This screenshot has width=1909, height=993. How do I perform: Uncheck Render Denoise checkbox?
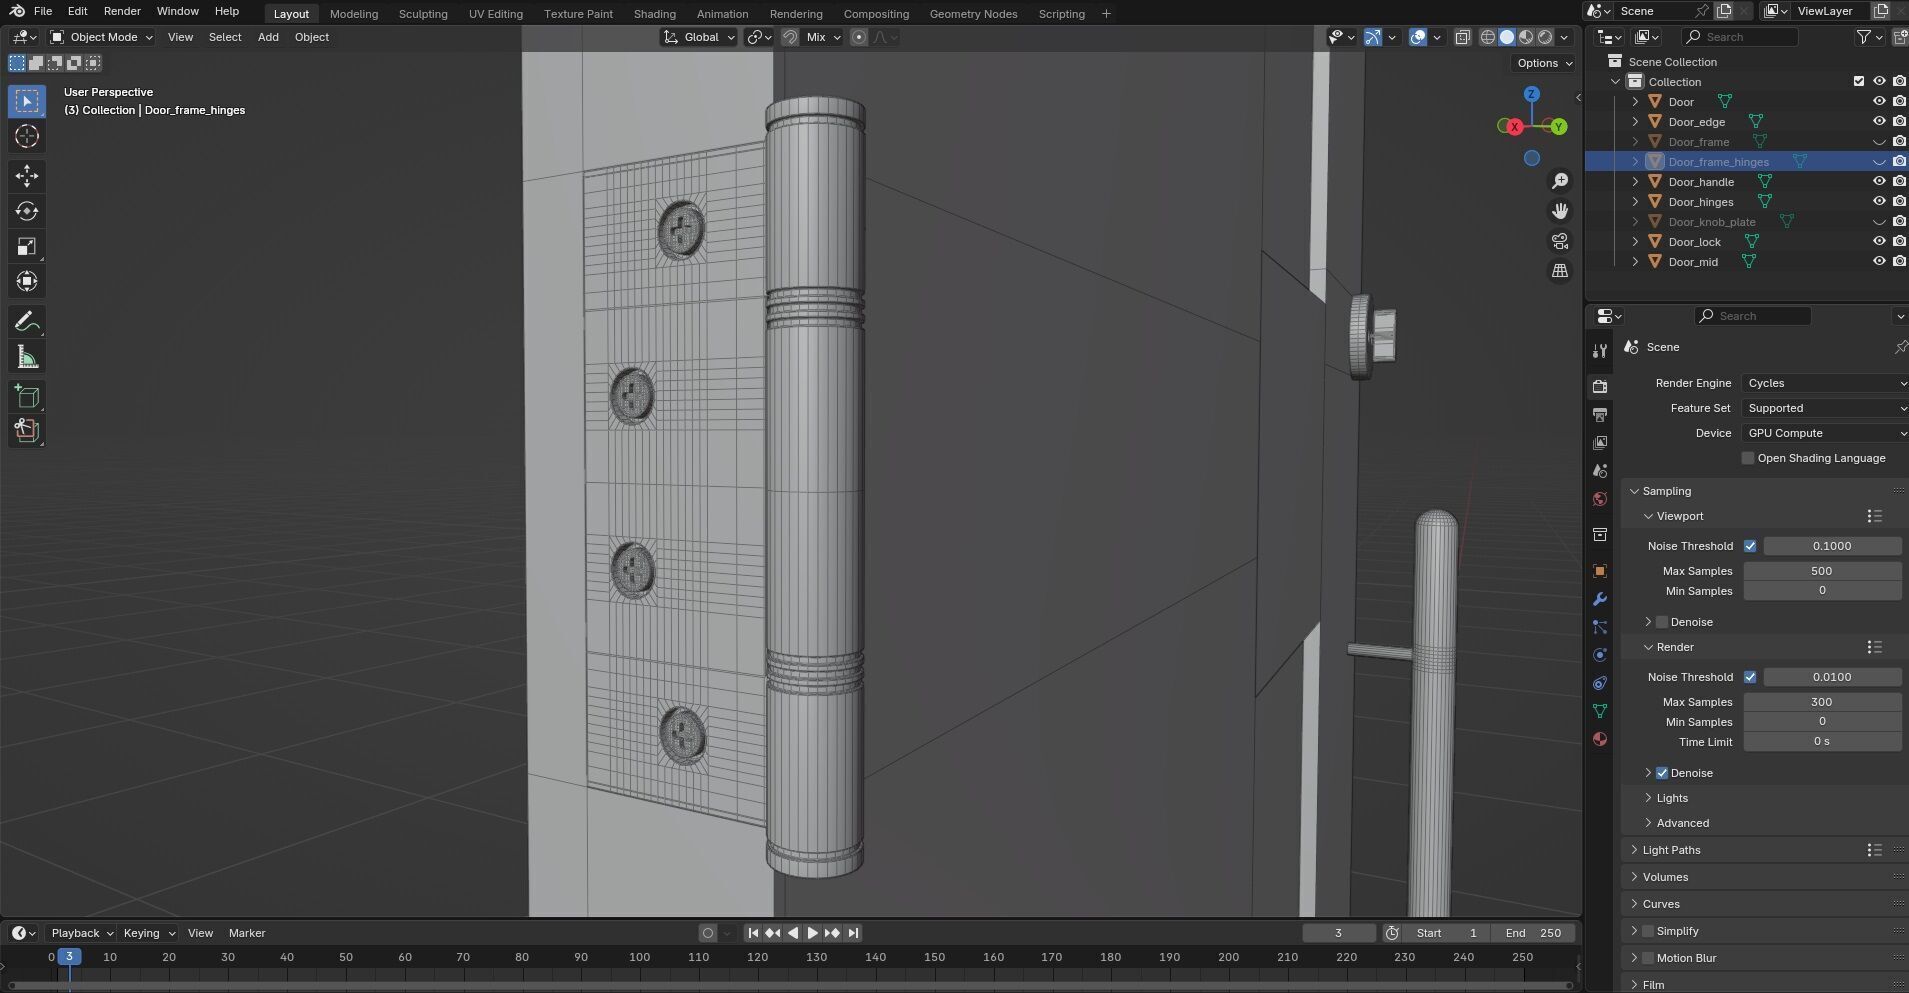click(1662, 773)
